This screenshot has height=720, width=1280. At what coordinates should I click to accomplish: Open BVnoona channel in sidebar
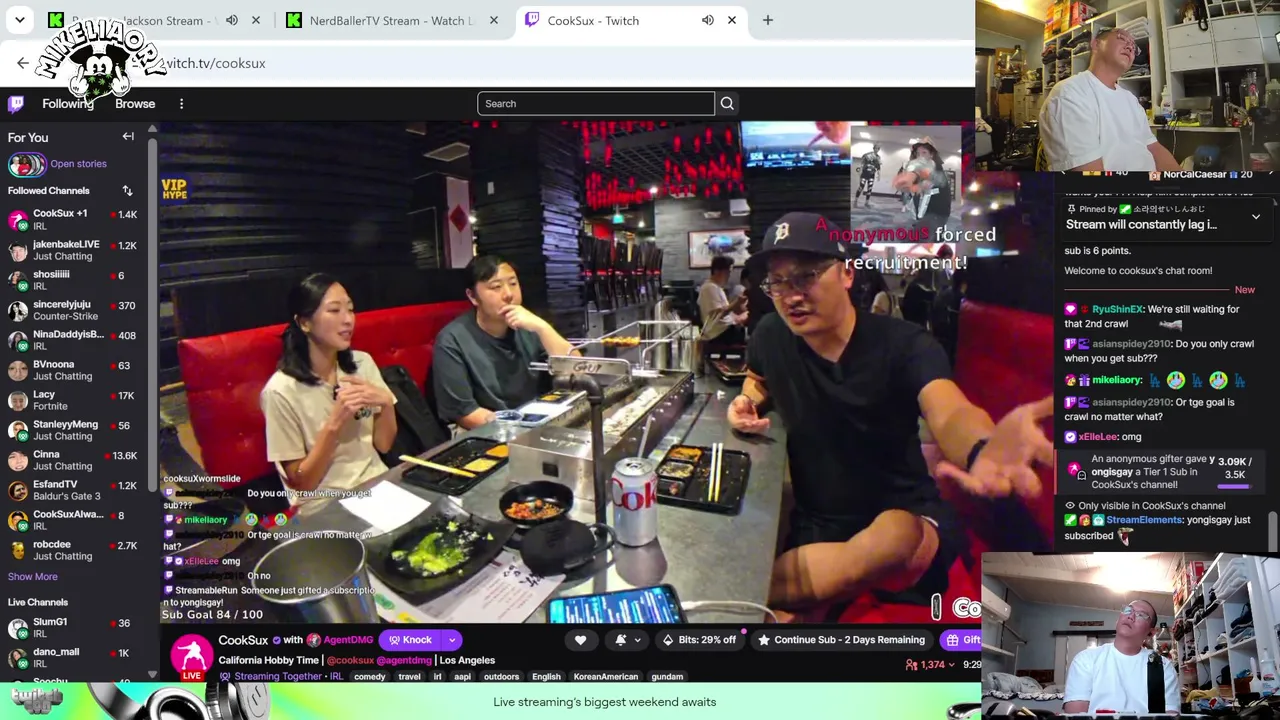pyautogui.click(x=75, y=370)
